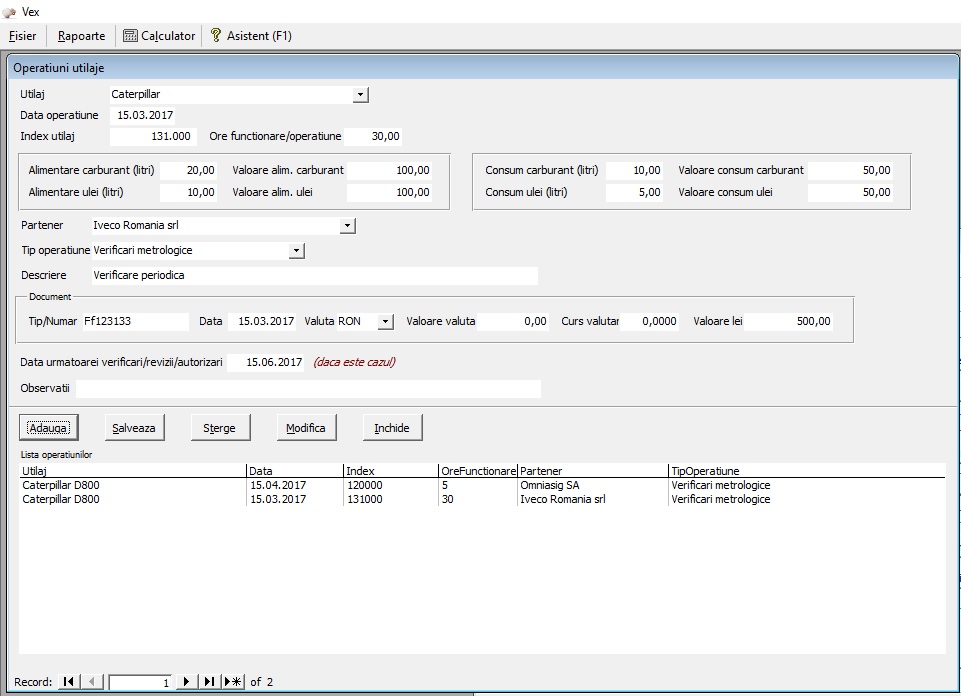Image resolution: width=961 pixels, height=696 pixels.
Task: Click Alimentare carburant (litri) field
Action: pyautogui.click(x=188, y=170)
